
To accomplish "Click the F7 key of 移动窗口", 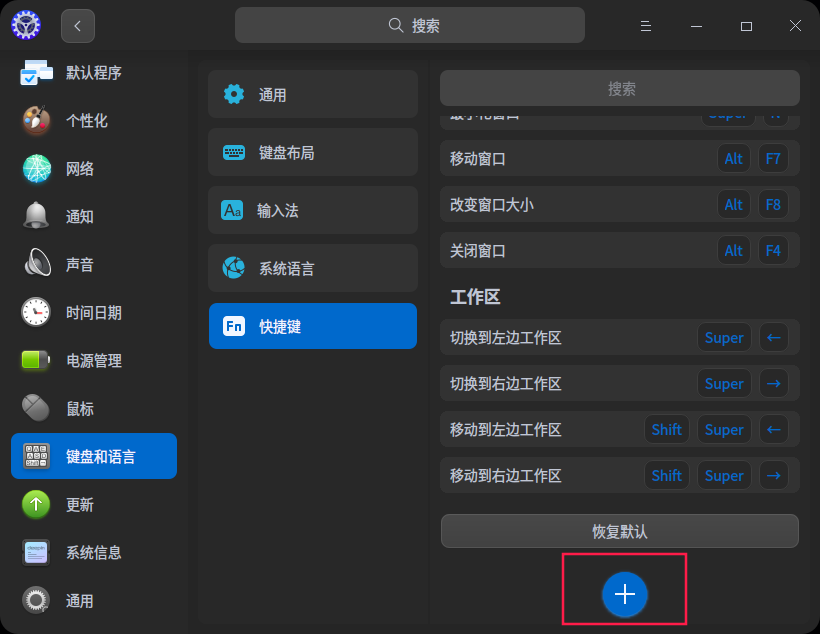I will tap(773, 158).
